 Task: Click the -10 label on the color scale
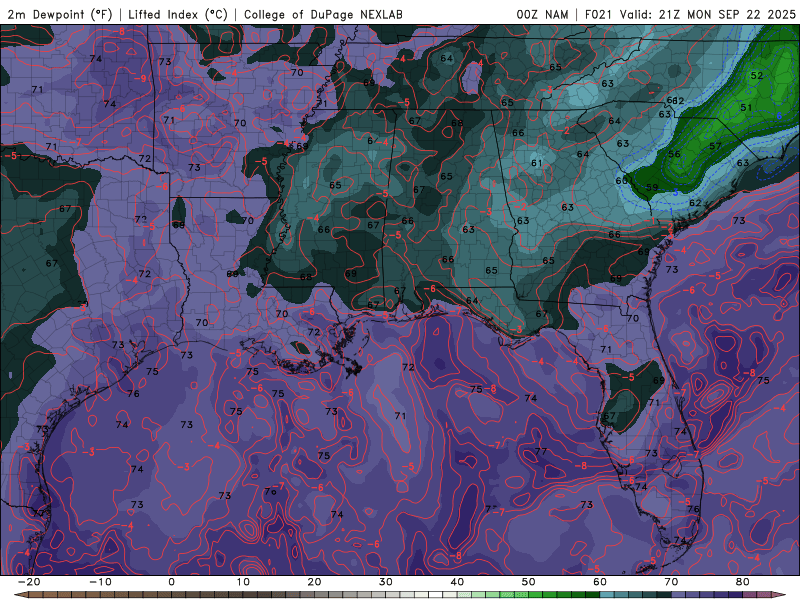point(100,582)
